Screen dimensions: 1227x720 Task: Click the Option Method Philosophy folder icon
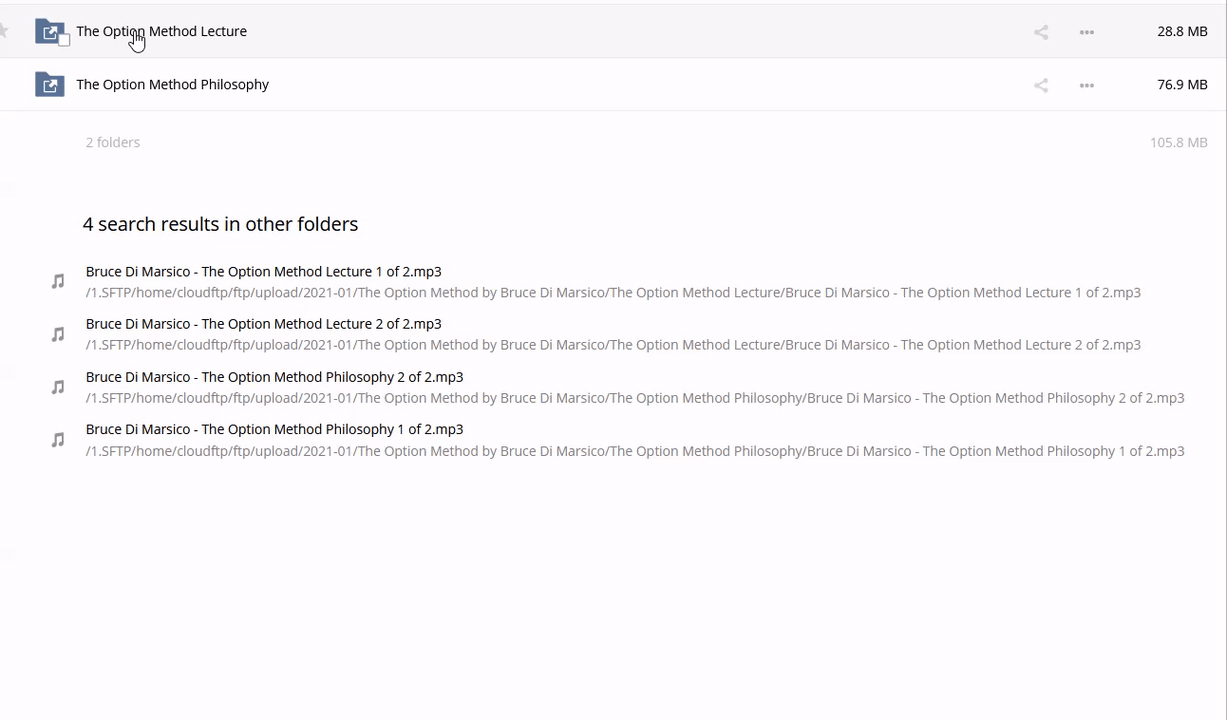tap(49, 84)
